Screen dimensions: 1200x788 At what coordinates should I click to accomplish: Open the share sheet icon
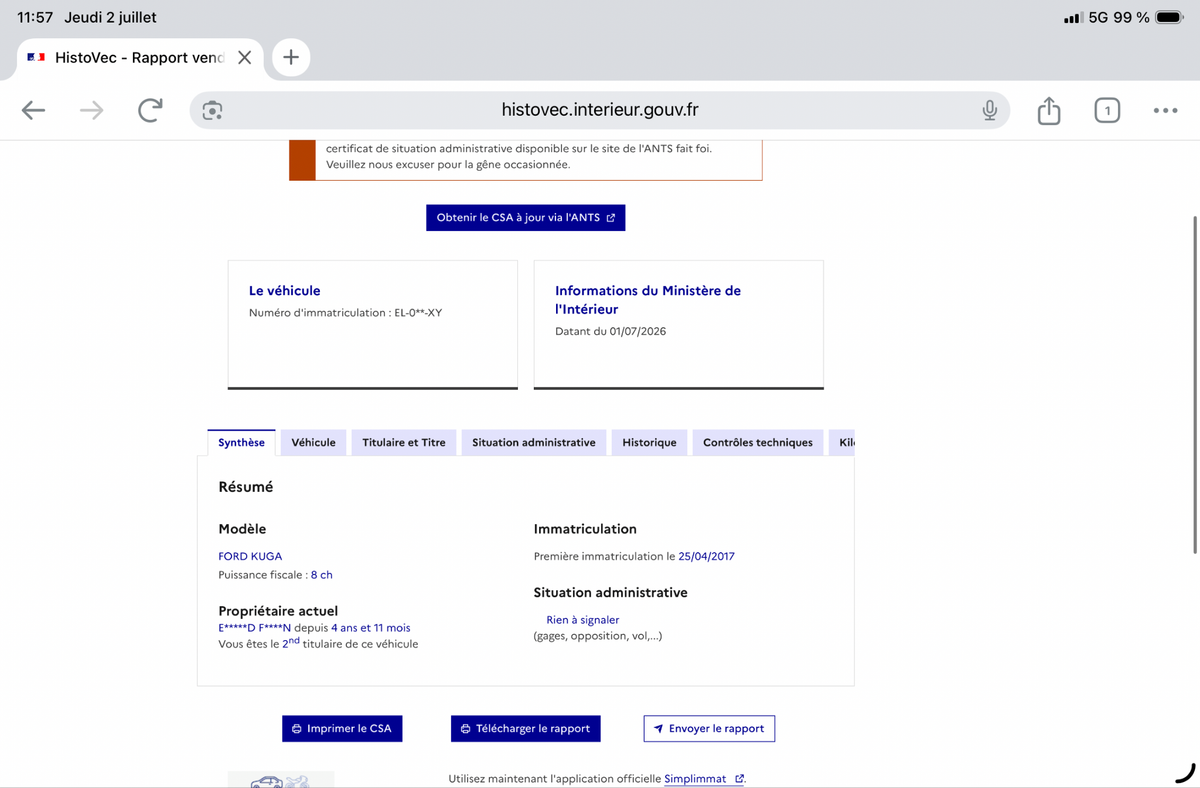(x=1048, y=110)
